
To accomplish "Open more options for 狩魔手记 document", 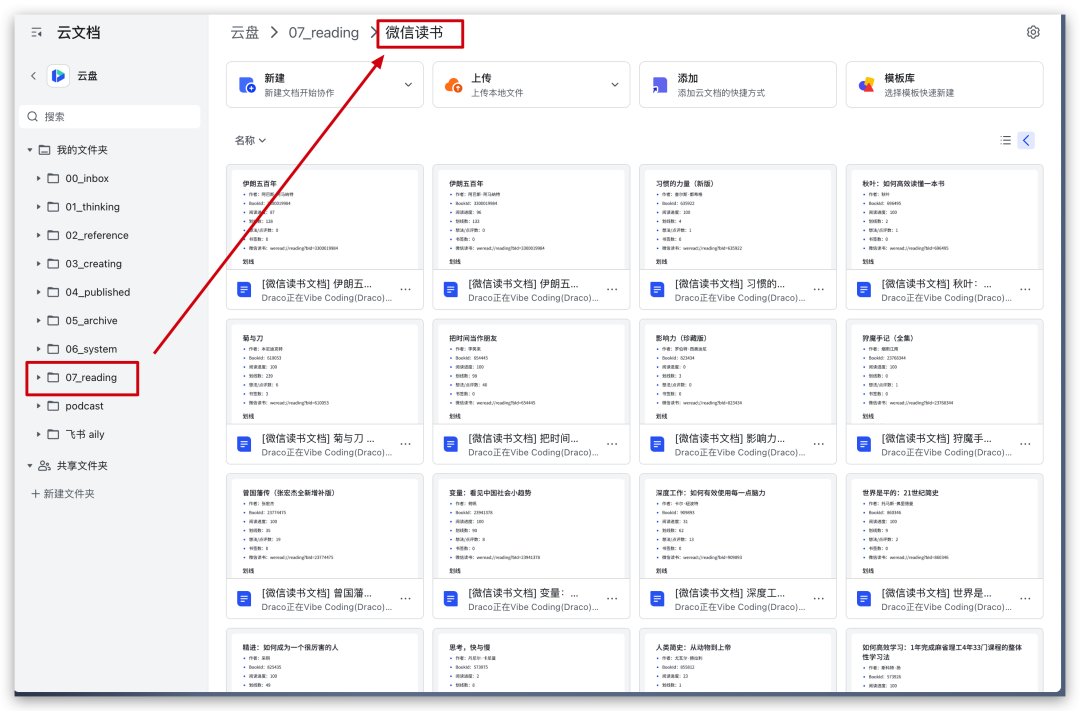I will point(1026,444).
